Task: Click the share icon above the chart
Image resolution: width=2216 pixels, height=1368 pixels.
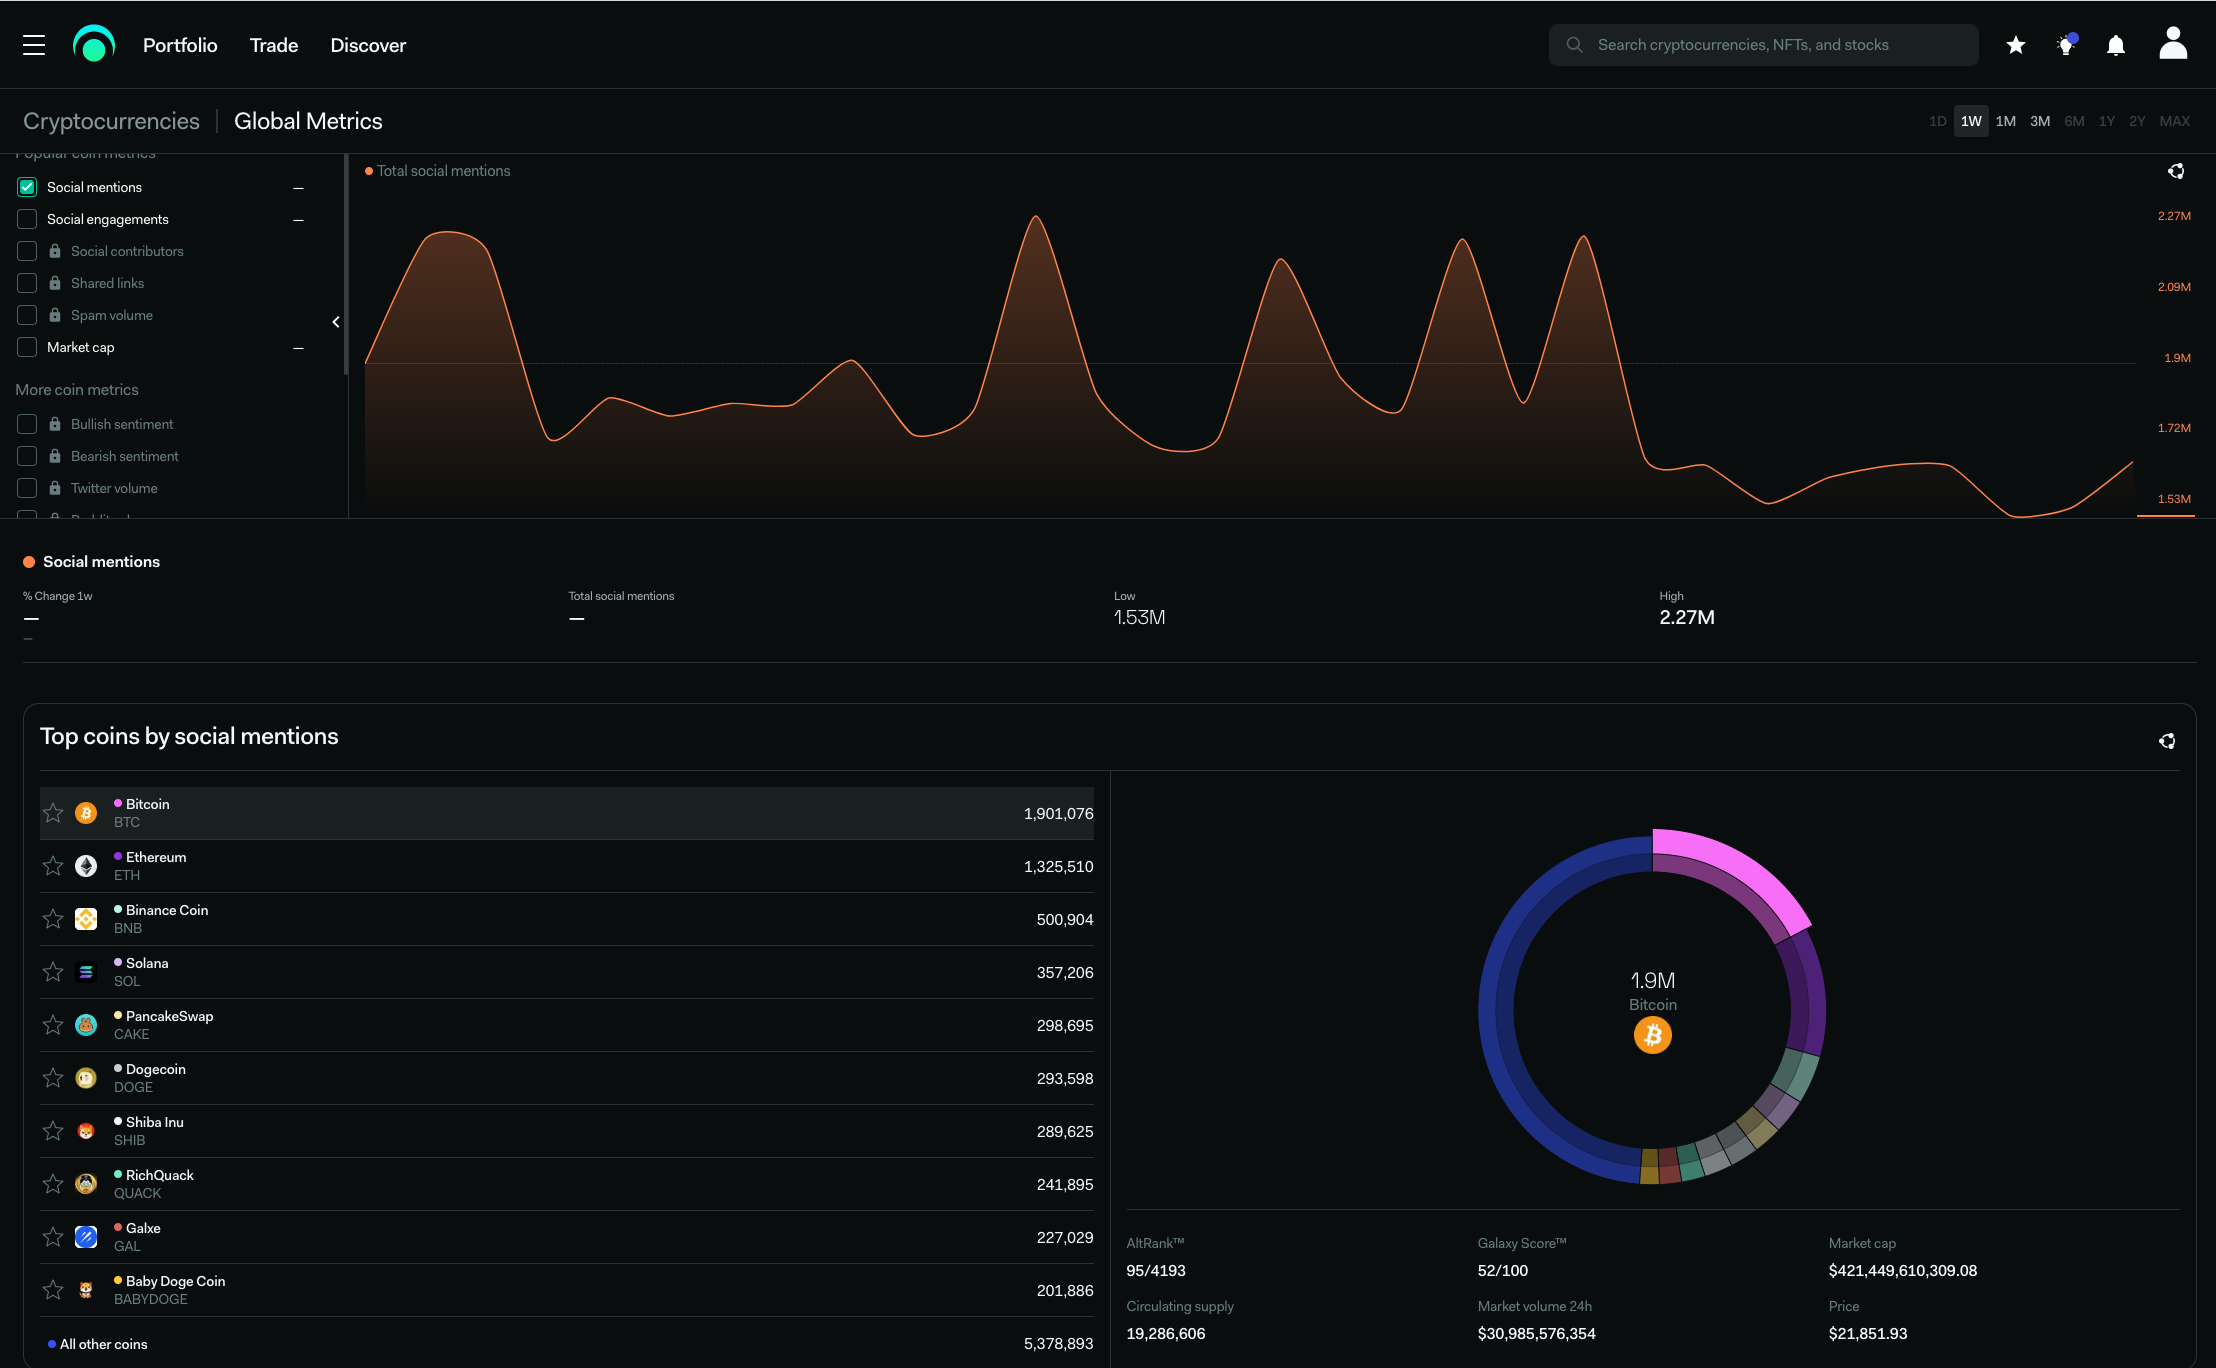Action: [x=2176, y=171]
